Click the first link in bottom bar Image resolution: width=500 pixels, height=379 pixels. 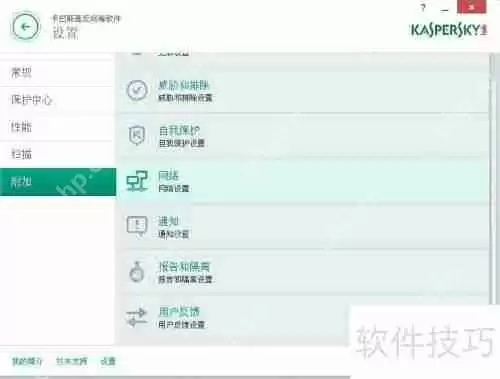pos(27,361)
